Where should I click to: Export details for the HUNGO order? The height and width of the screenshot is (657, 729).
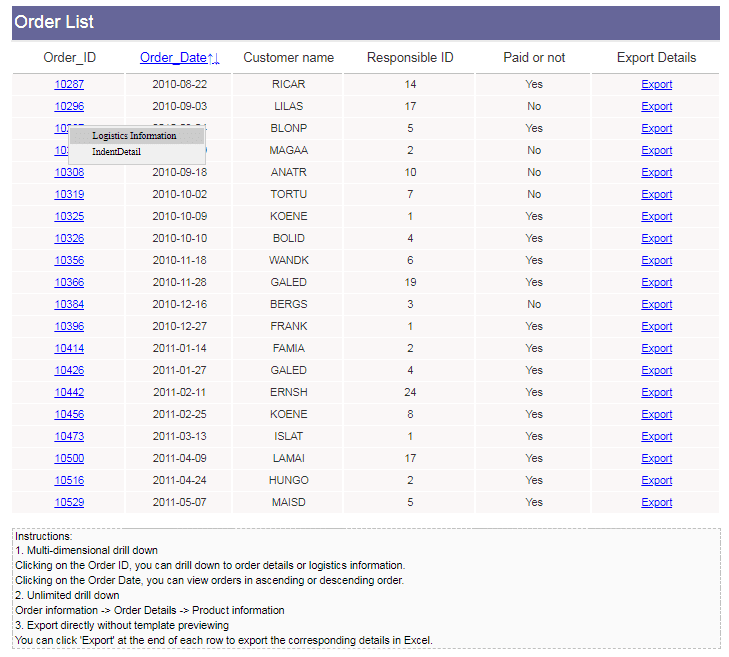pos(656,480)
